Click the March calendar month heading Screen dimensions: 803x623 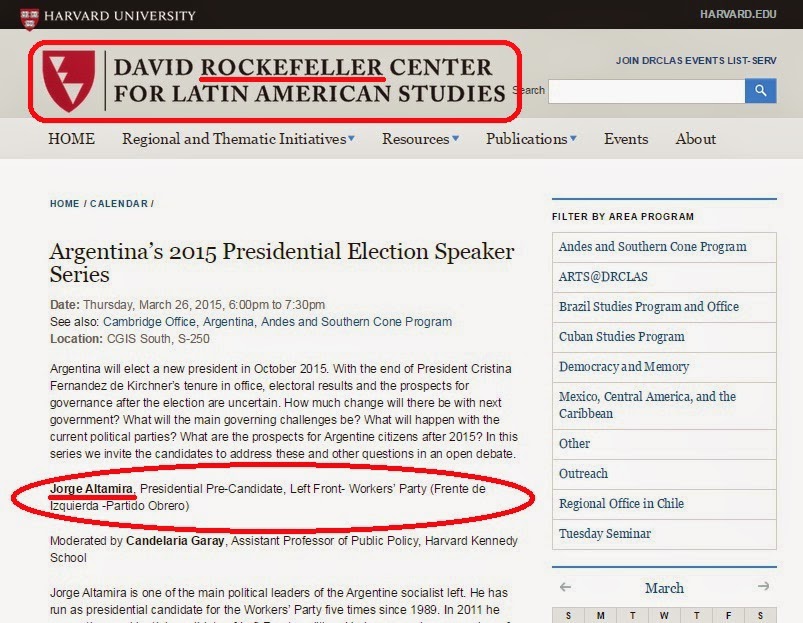click(664, 588)
